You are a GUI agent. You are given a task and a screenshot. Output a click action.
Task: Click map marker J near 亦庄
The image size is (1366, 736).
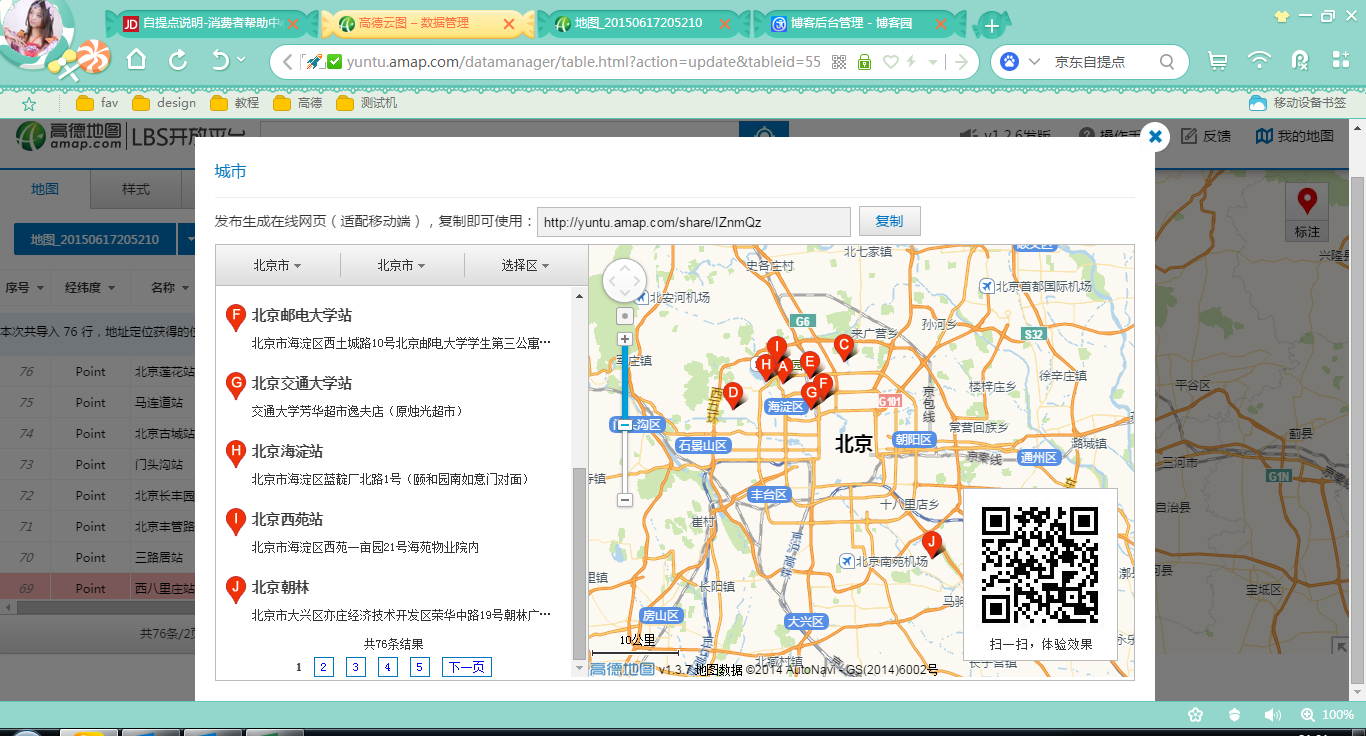(932, 545)
